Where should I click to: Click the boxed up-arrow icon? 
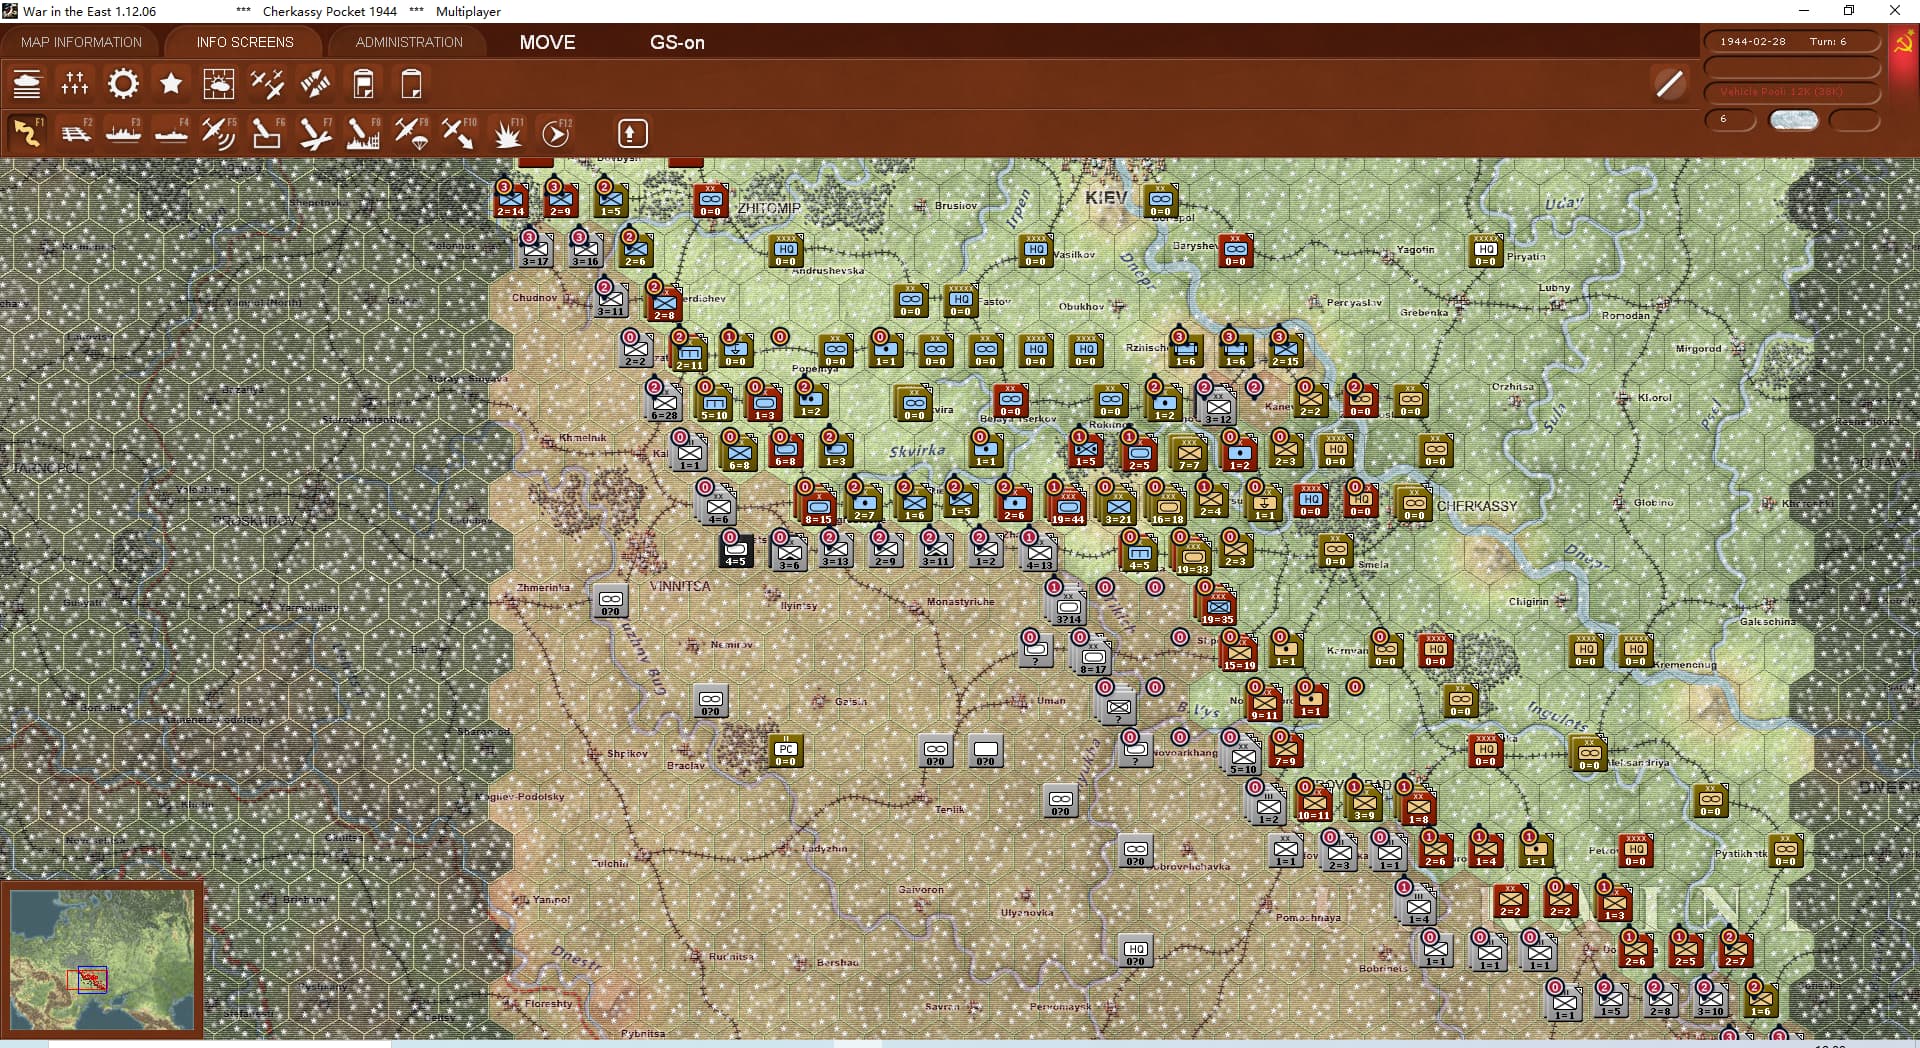(631, 133)
